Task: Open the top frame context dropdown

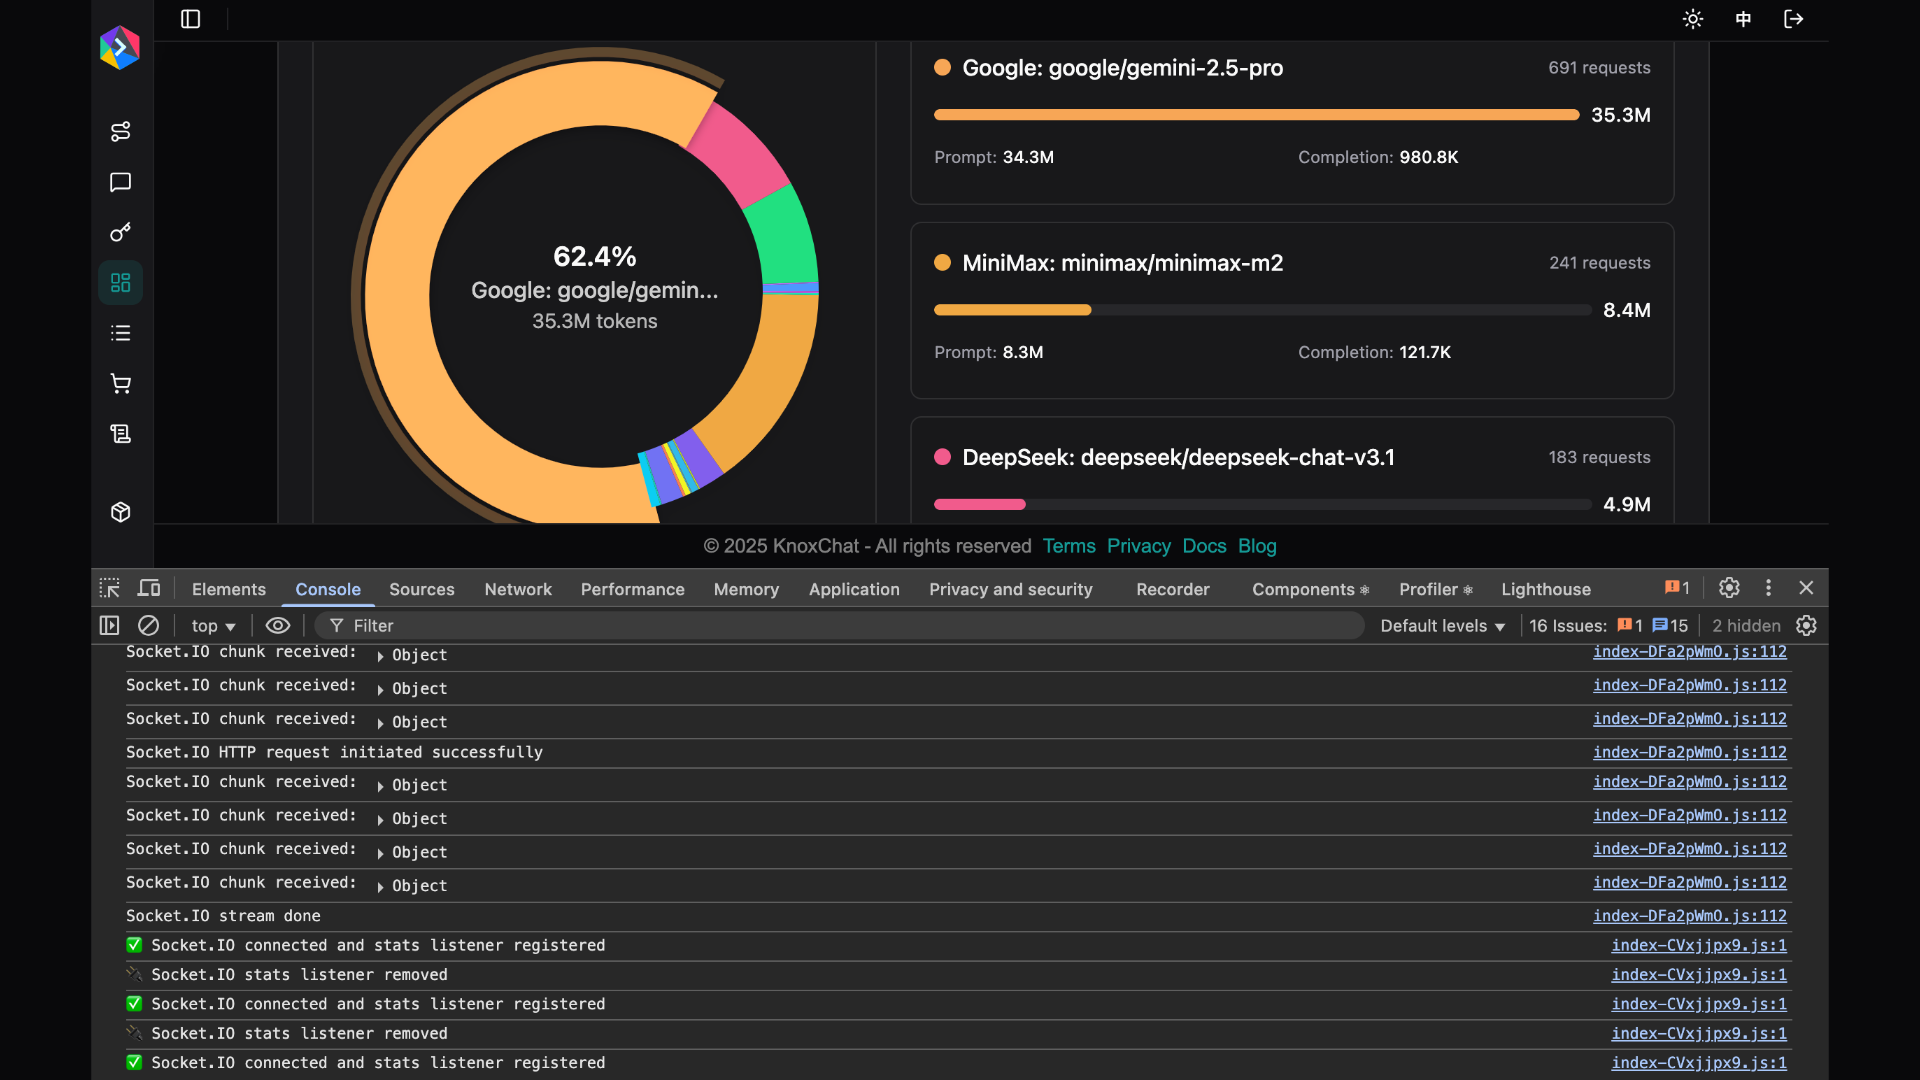Action: click(x=212, y=625)
